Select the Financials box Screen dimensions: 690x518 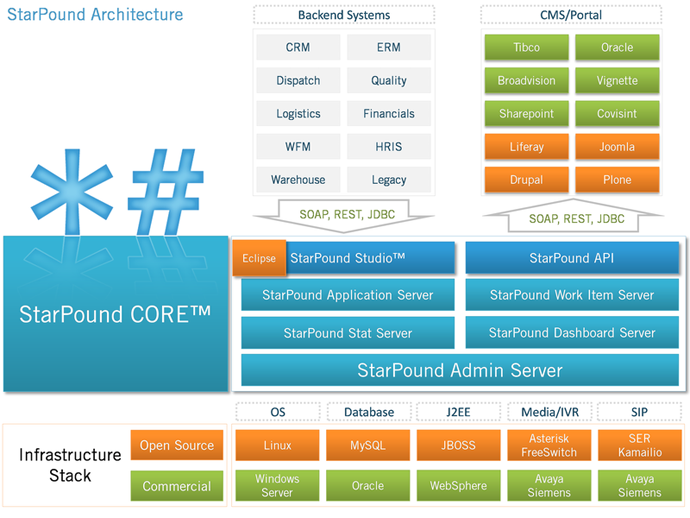tap(389, 114)
